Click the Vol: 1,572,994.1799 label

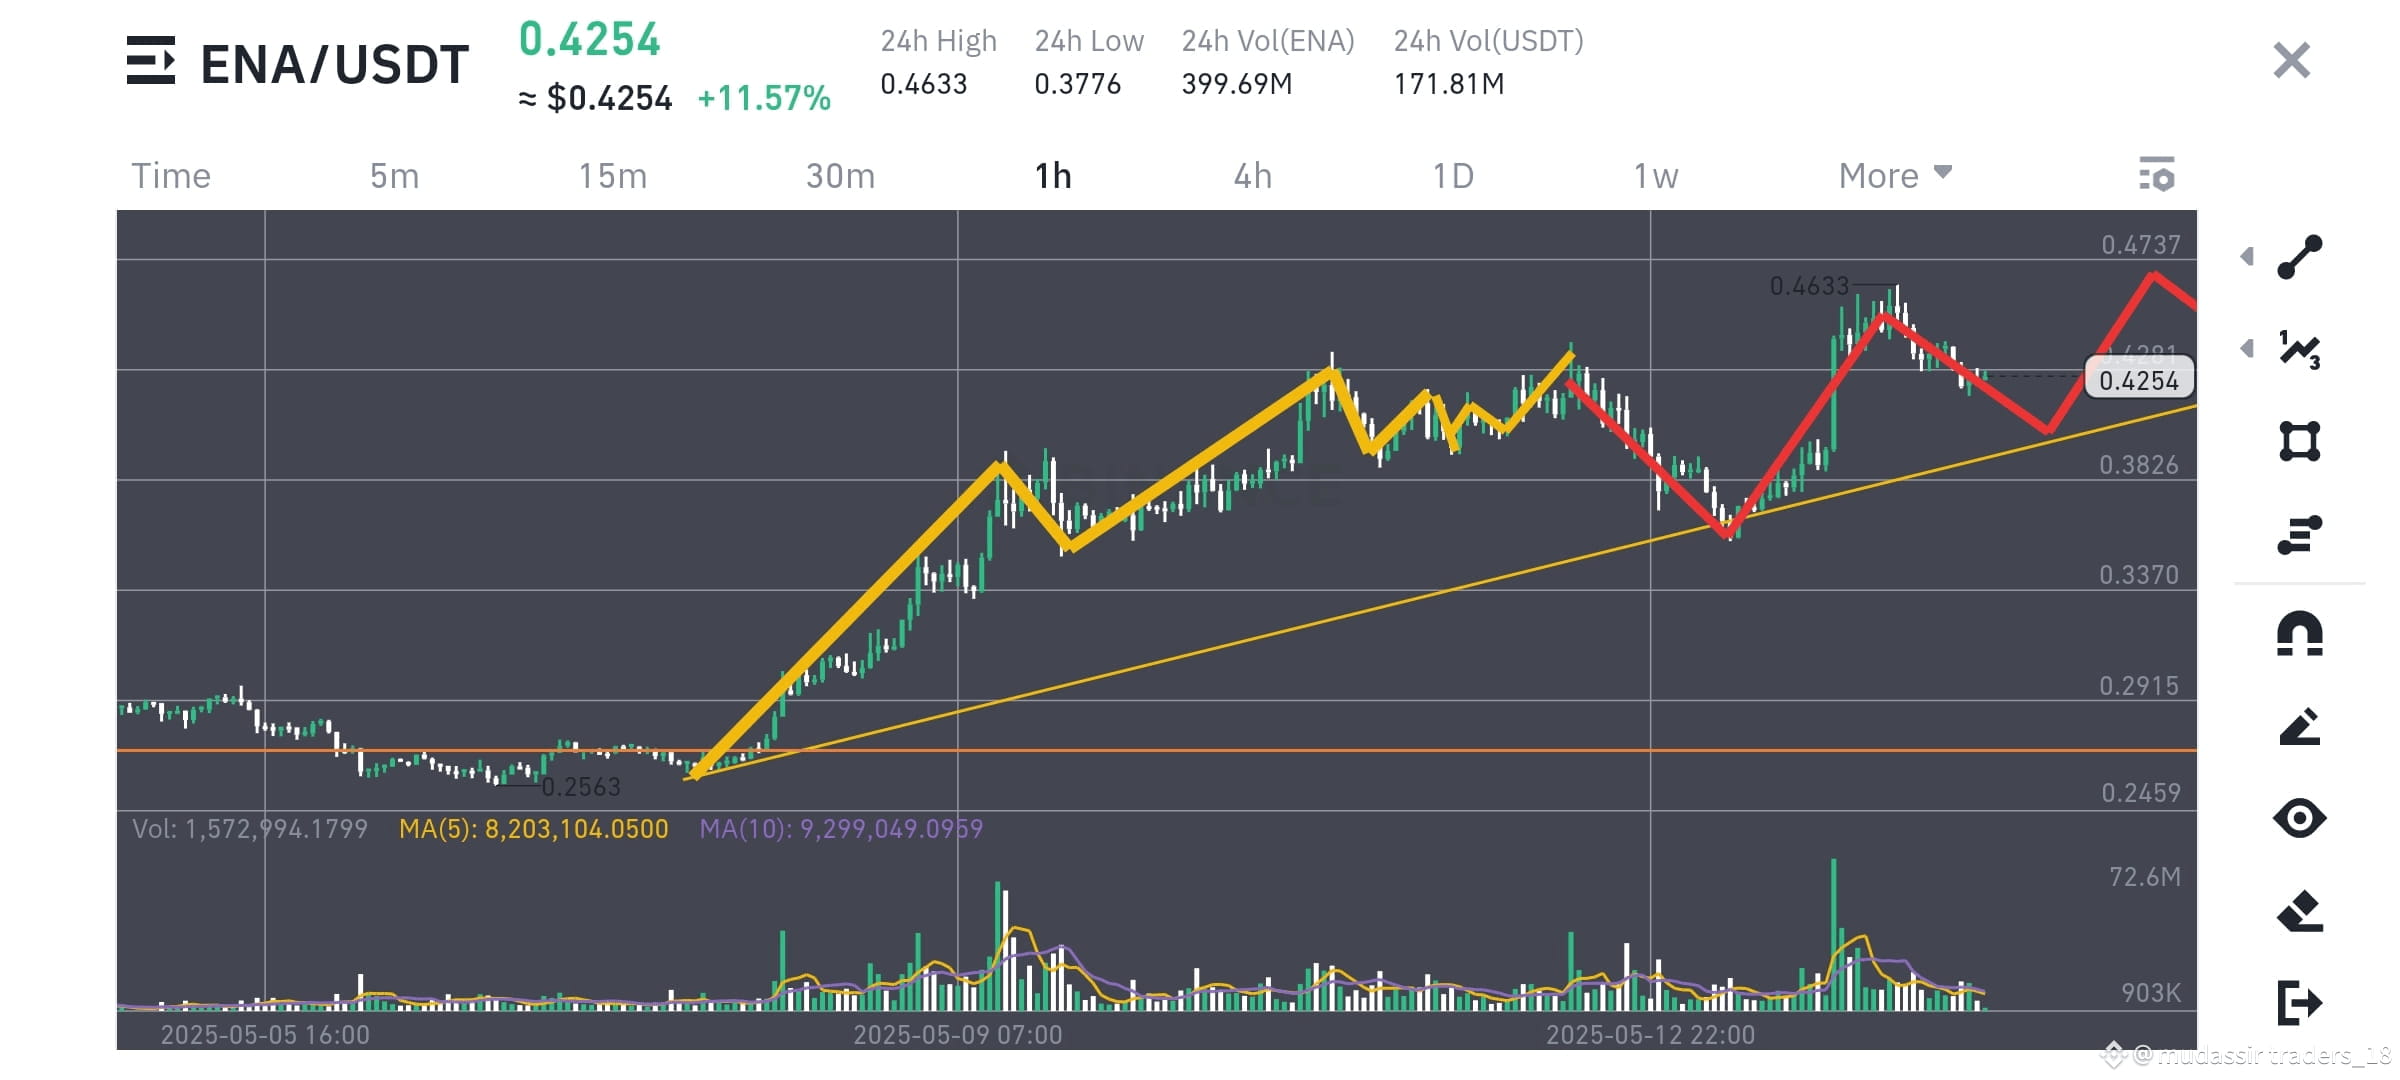pos(250,828)
